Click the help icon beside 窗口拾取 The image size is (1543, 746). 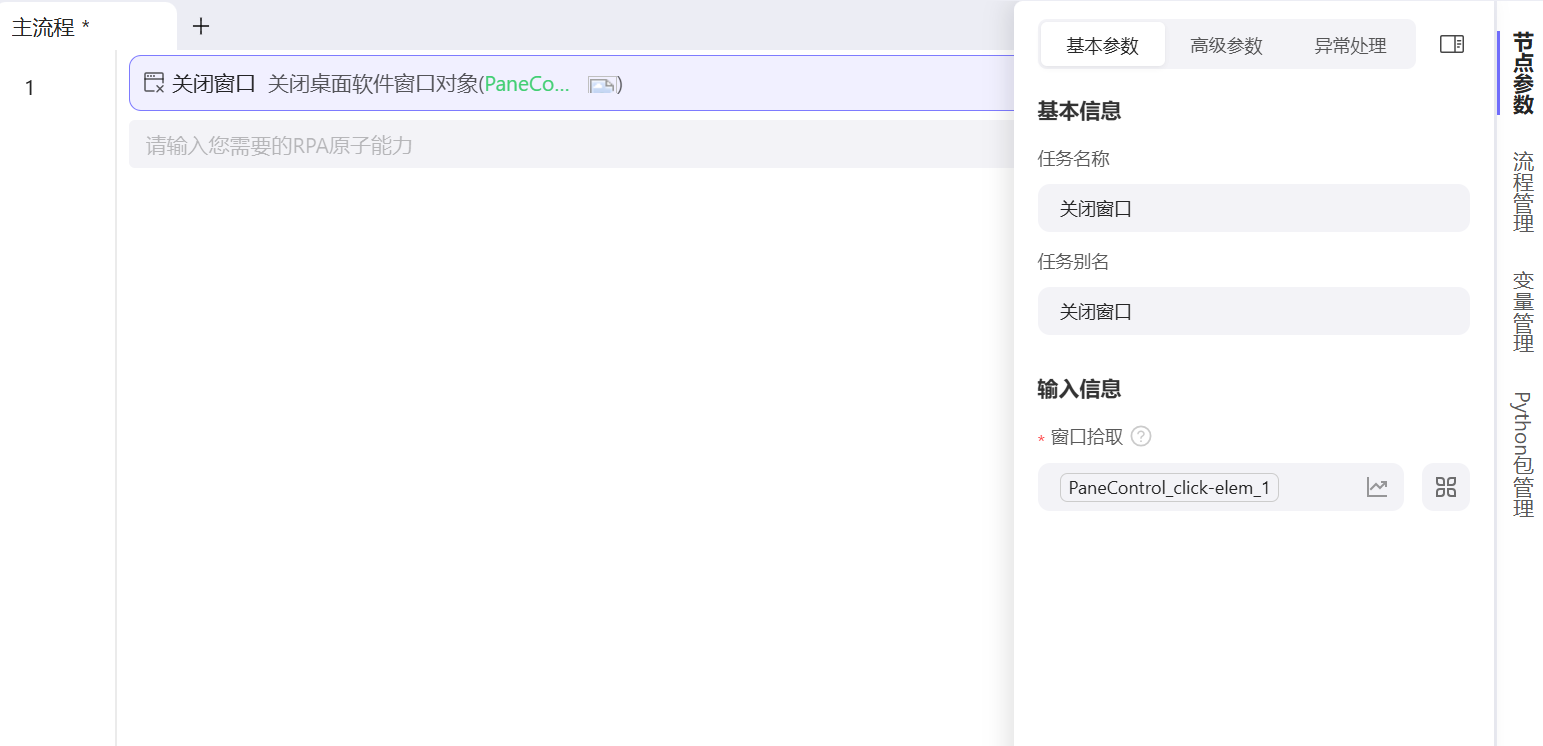pos(1141,436)
